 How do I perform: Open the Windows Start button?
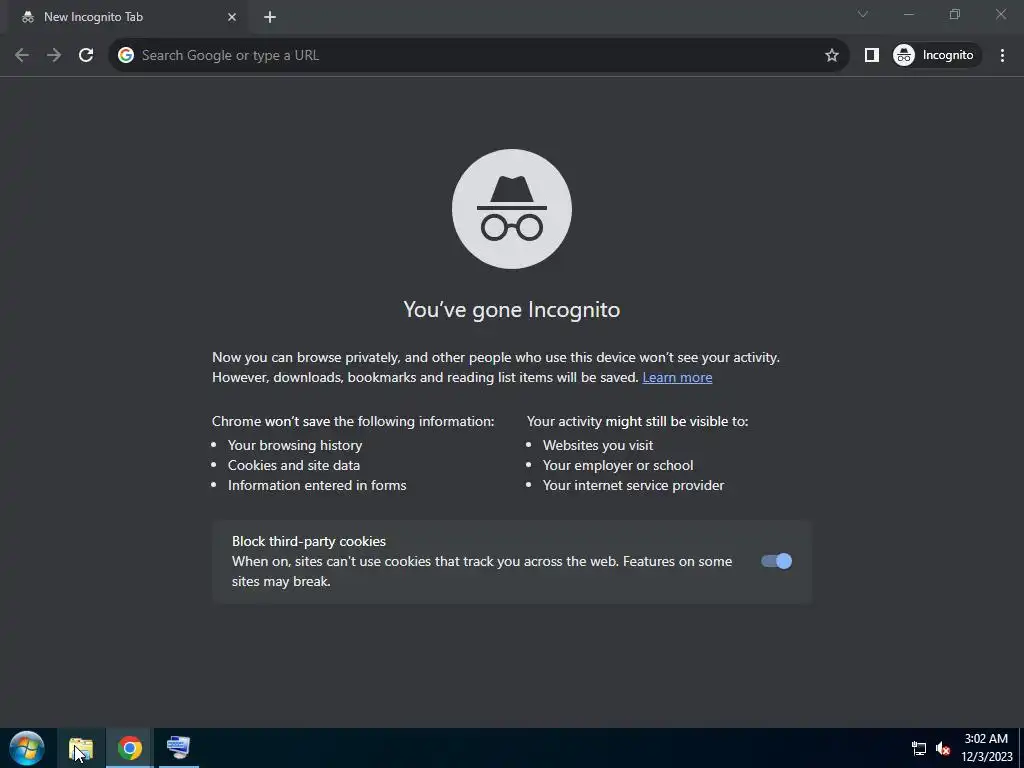tap(27, 748)
